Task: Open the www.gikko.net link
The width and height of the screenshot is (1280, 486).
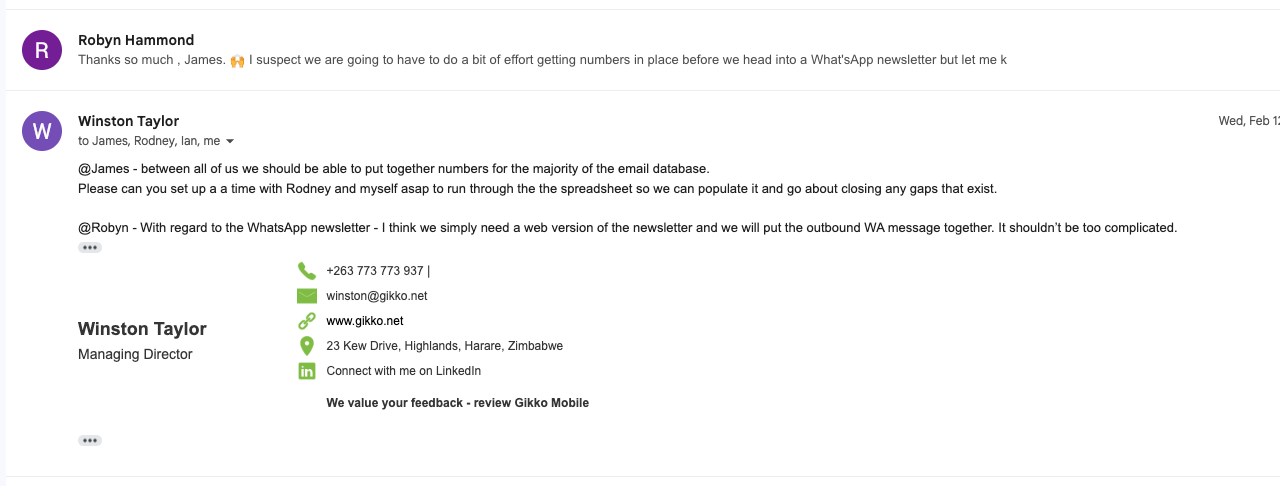Action: 365,321
